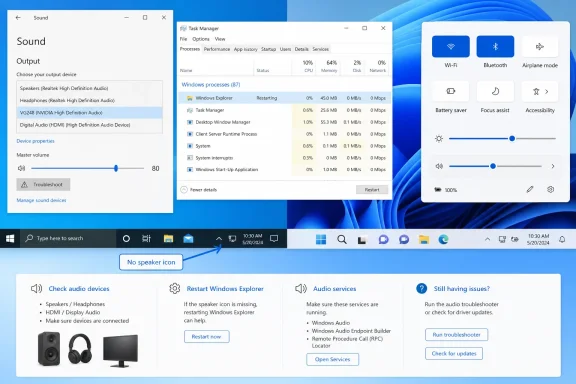Switch to Performance tab
576x384 pixels.
pos(217,49)
